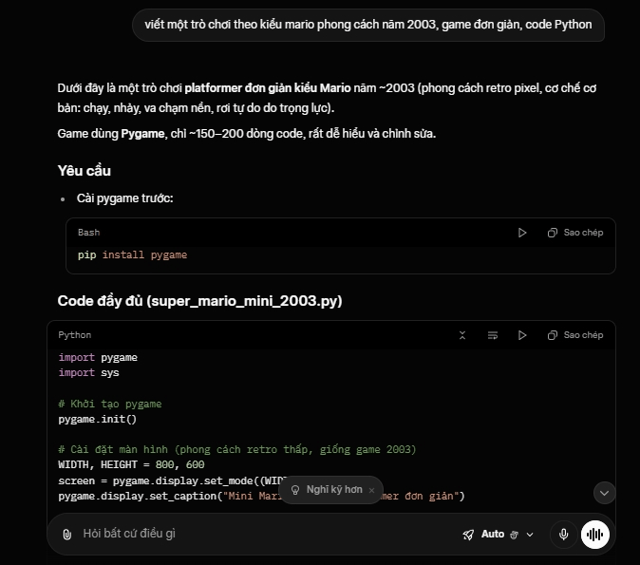The height and width of the screenshot is (565, 640).
Task: Click the attach file paperclip icon
Action: coord(66,534)
